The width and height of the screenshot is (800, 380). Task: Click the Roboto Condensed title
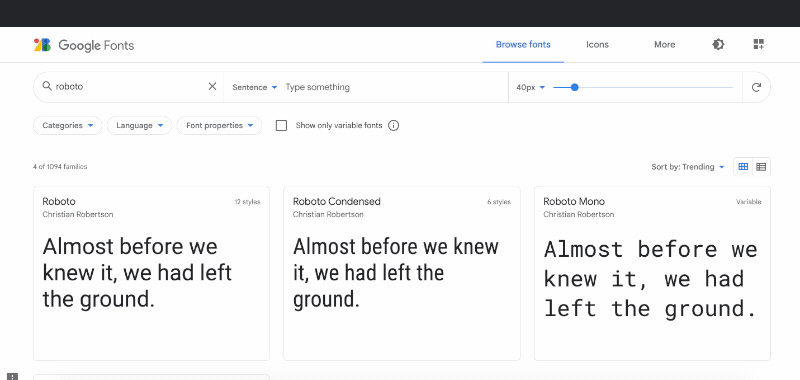337,201
